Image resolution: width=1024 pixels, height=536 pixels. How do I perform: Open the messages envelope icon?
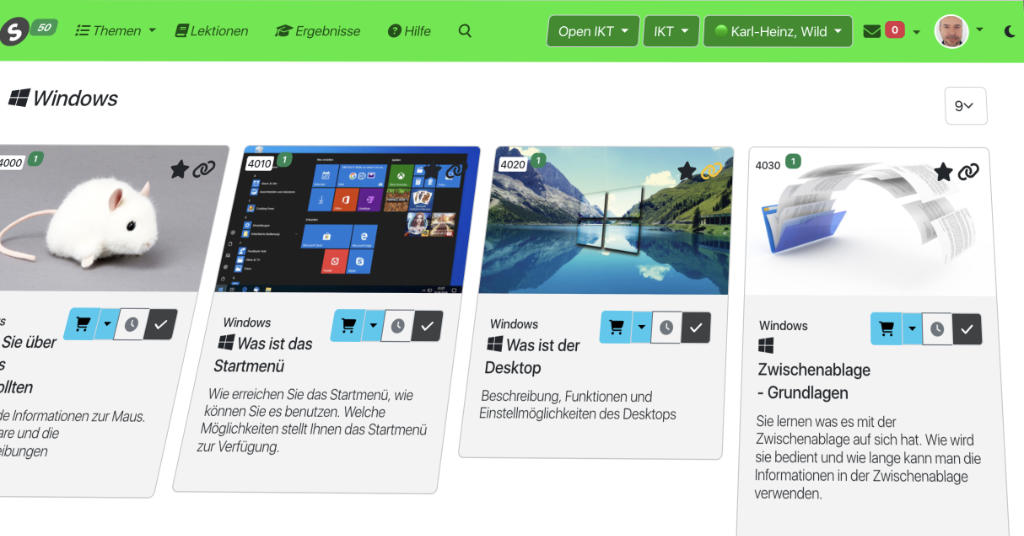[872, 31]
